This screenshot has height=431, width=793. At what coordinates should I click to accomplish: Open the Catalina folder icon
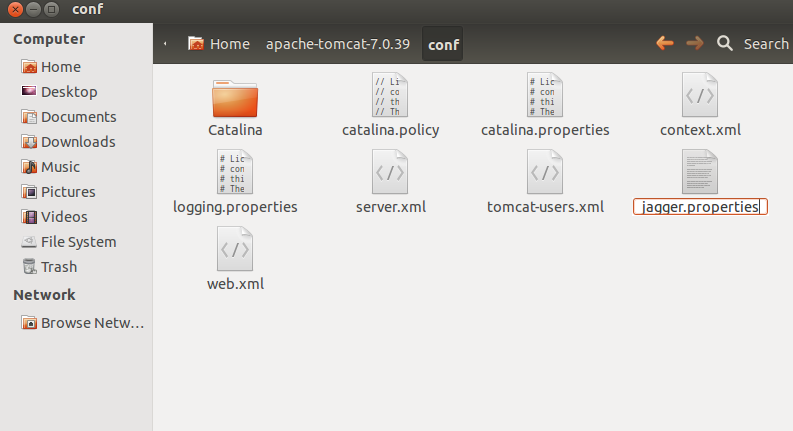point(235,99)
